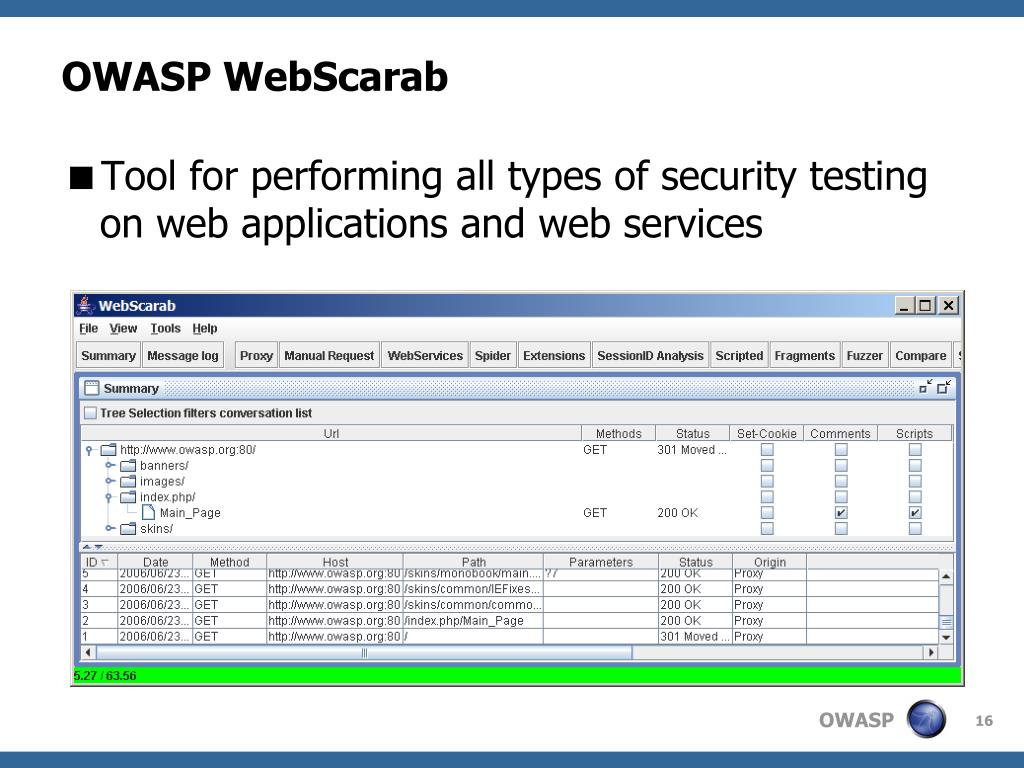Click the ID column sort arrow

coord(105,562)
